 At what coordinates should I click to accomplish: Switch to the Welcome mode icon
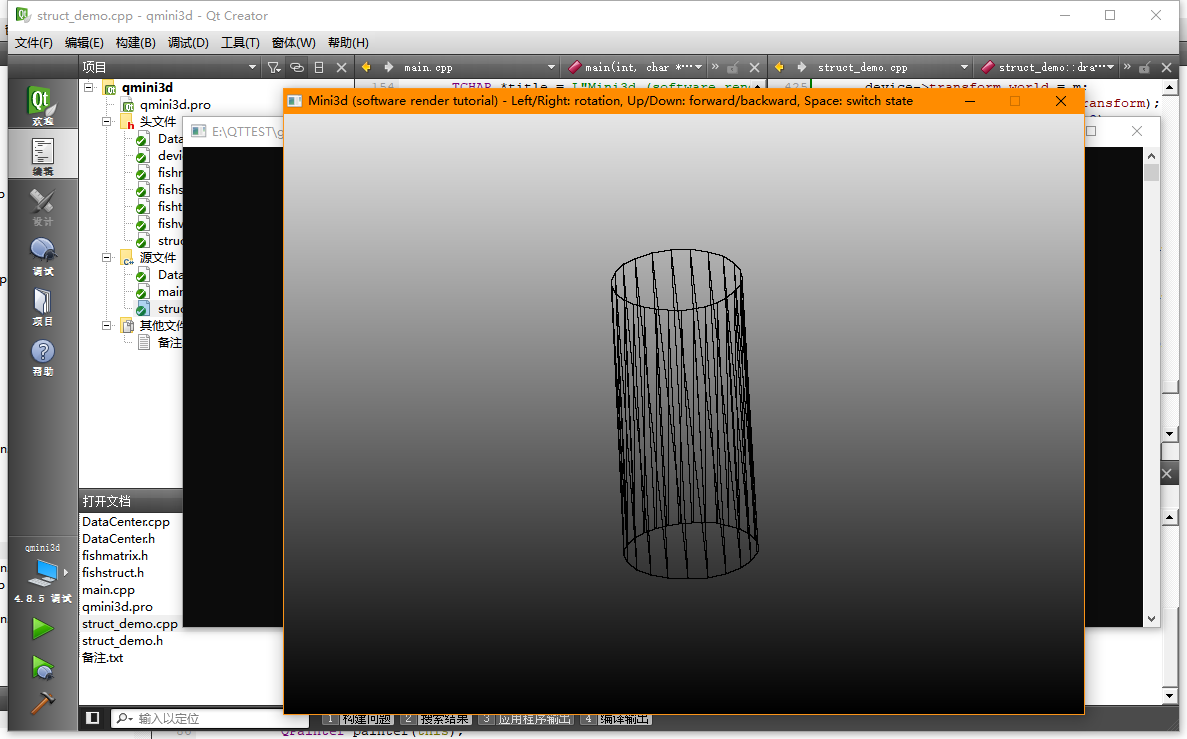[42, 104]
